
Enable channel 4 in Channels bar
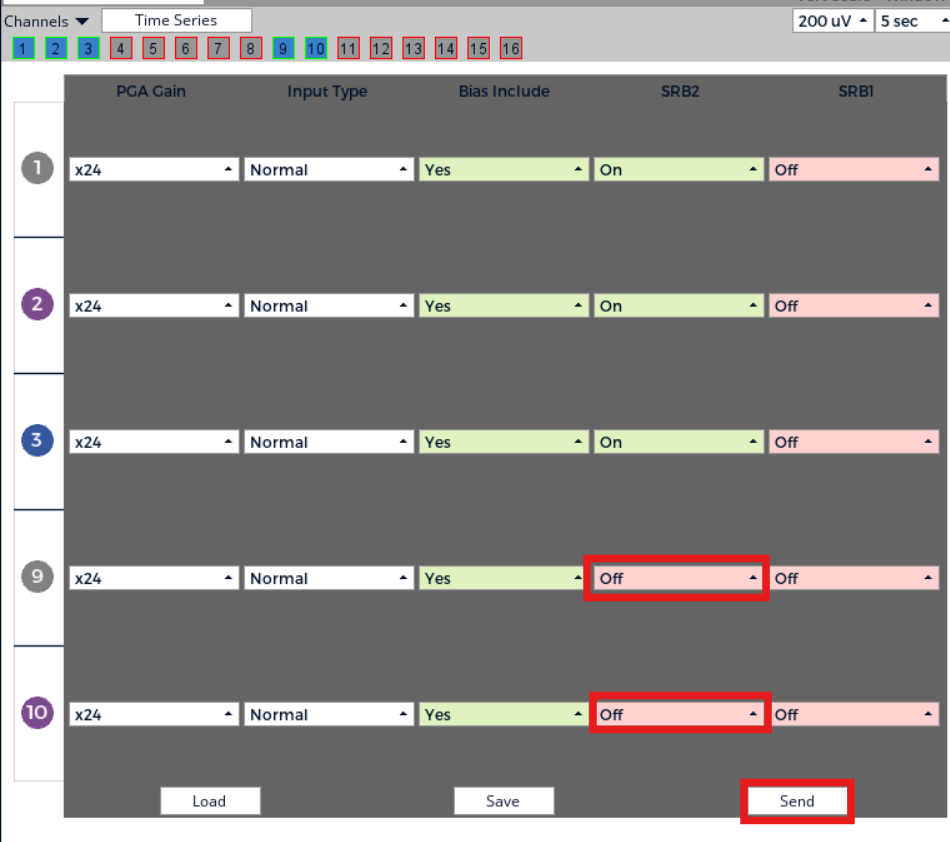[x=121, y=48]
